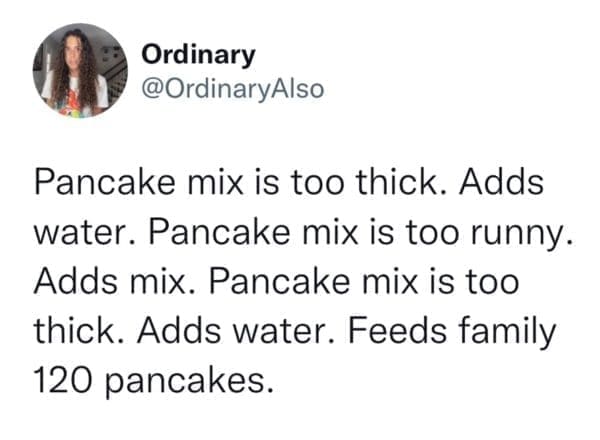Click the profile avatar picture
Viewport: 600px width, 440px height.
75,72
